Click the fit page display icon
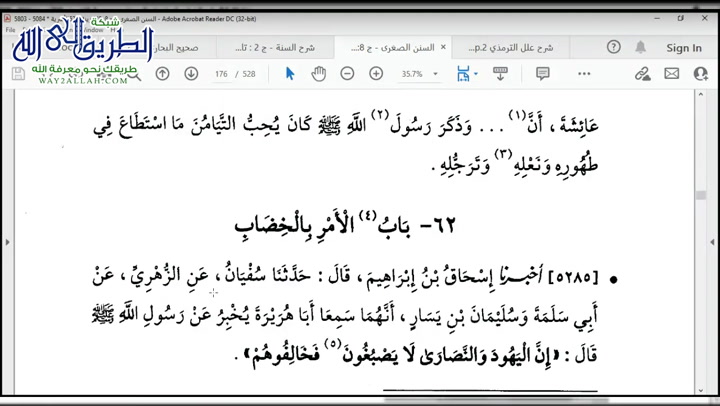This screenshot has width=720, height=406. [x=463, y=73]
